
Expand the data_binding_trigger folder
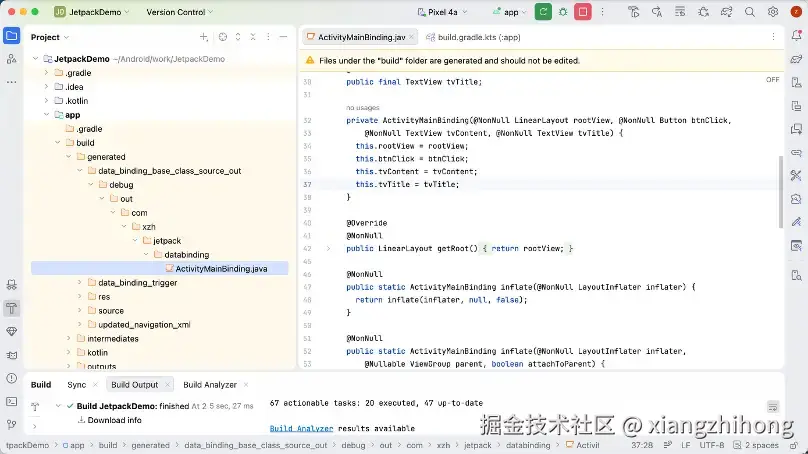80,282
